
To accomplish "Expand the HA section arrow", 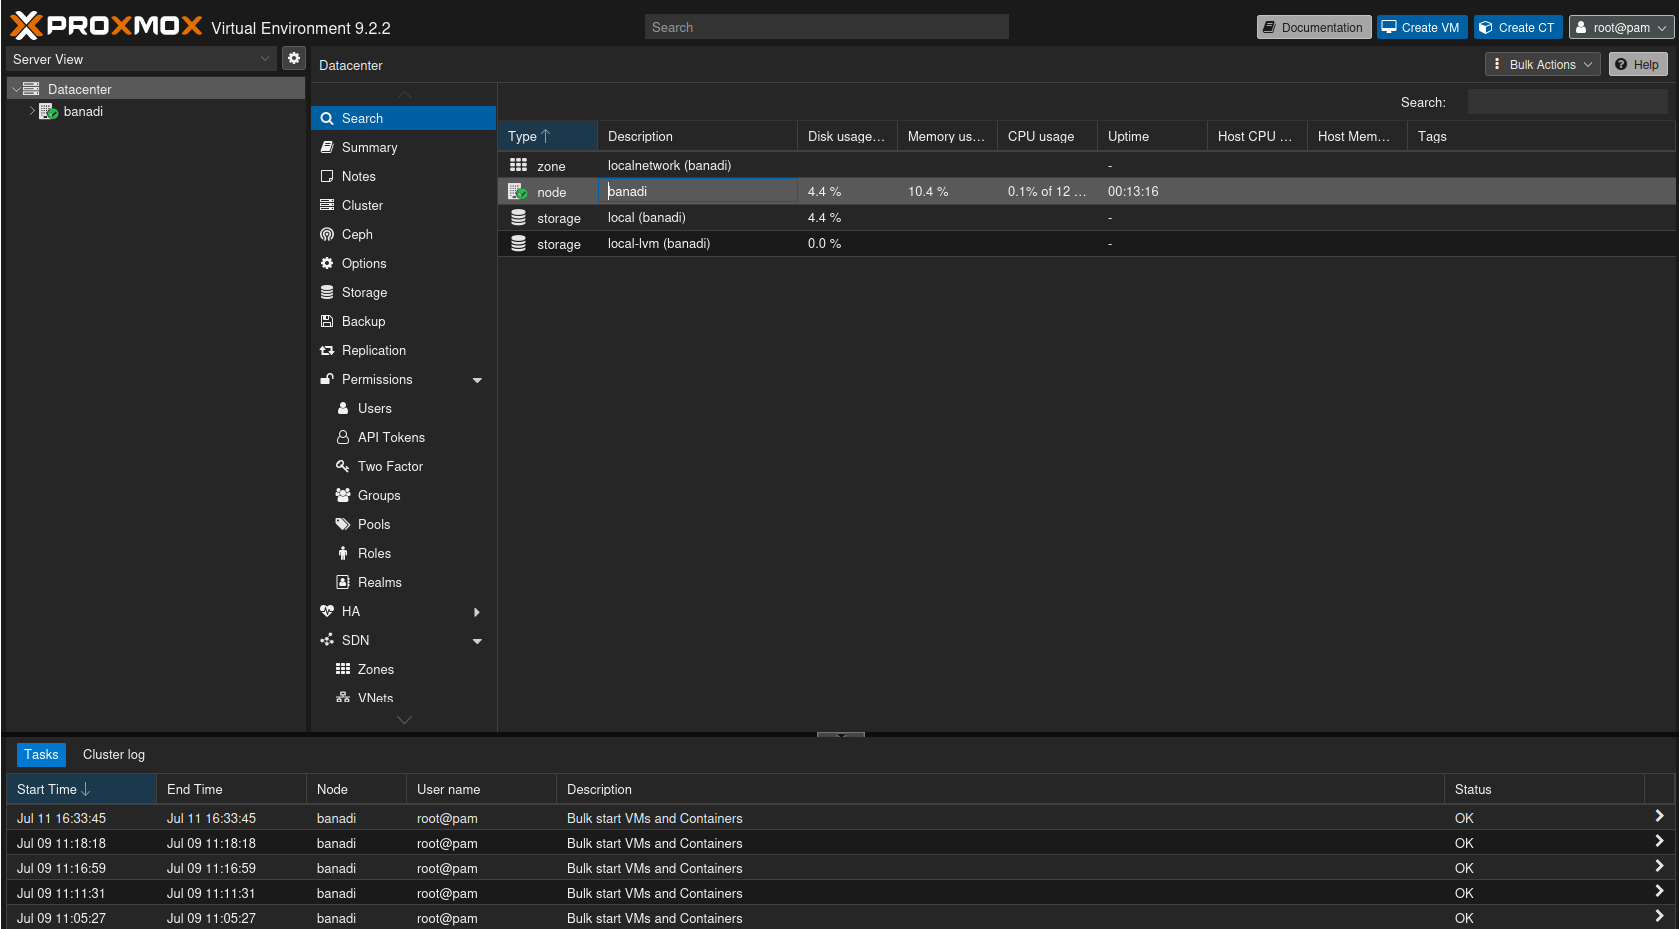I will point(477,612).
